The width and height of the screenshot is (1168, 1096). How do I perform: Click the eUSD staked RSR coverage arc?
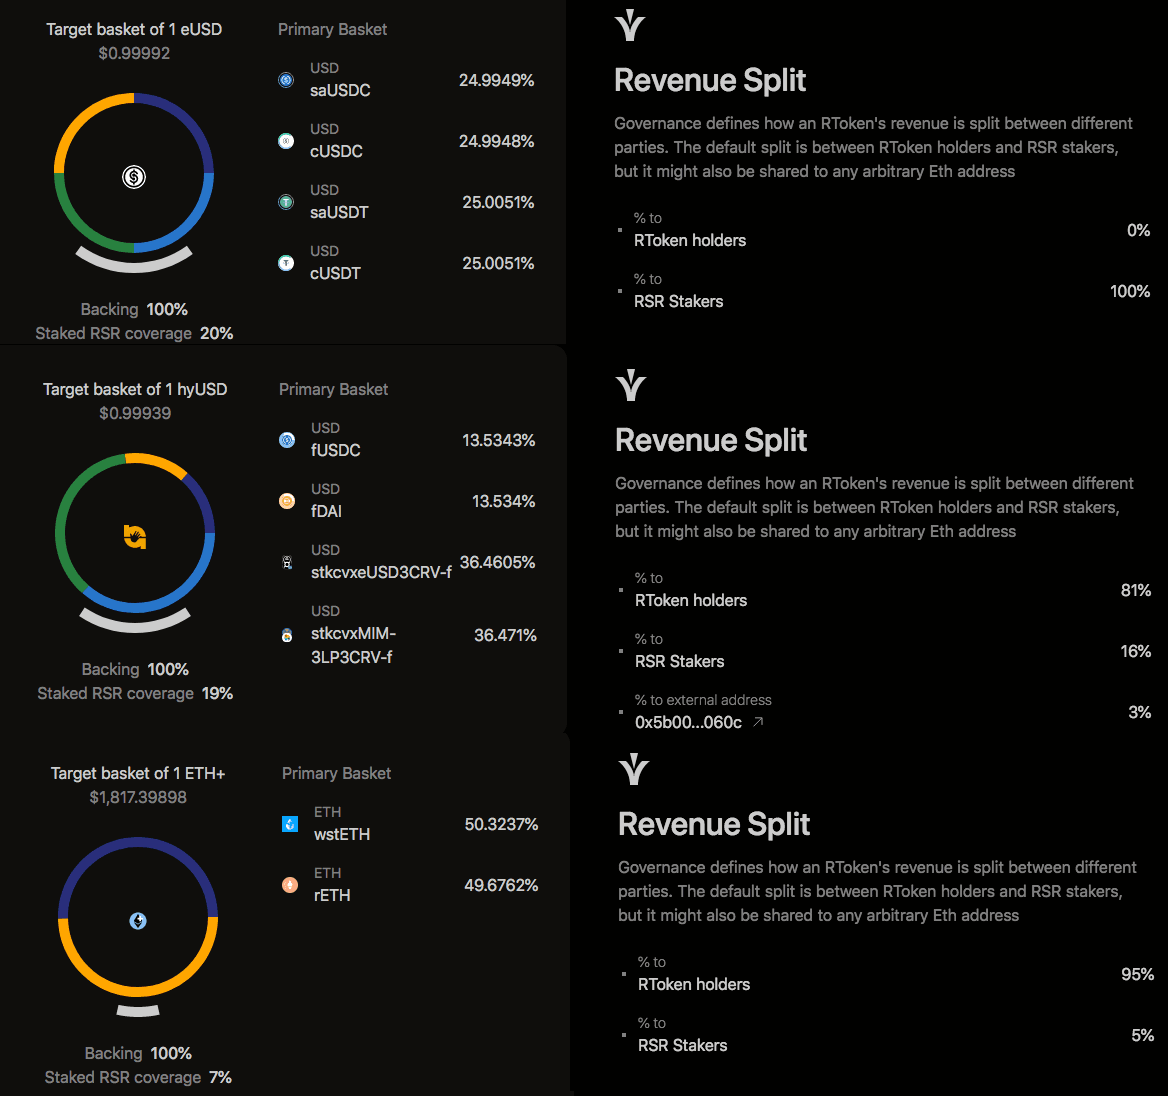point(134,266)
